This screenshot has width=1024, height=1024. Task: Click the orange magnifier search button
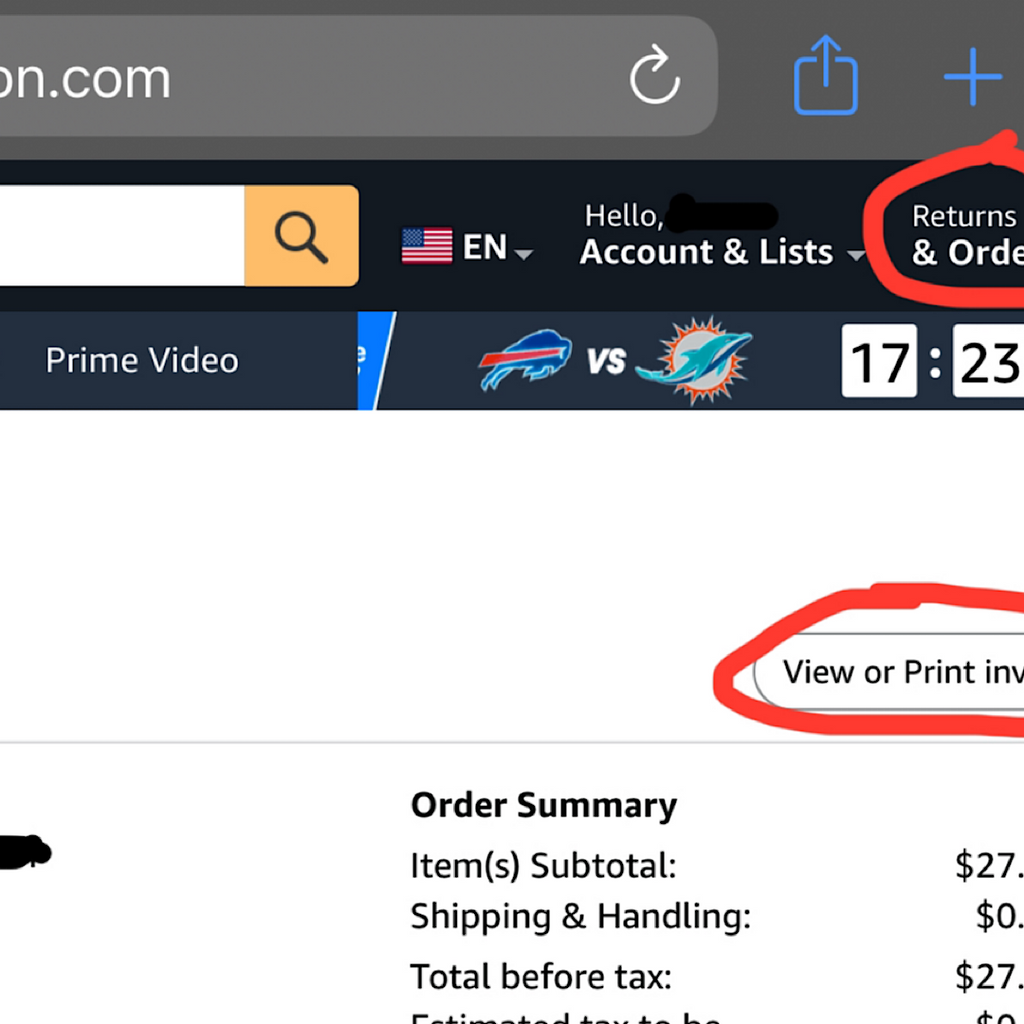[301, 236]
